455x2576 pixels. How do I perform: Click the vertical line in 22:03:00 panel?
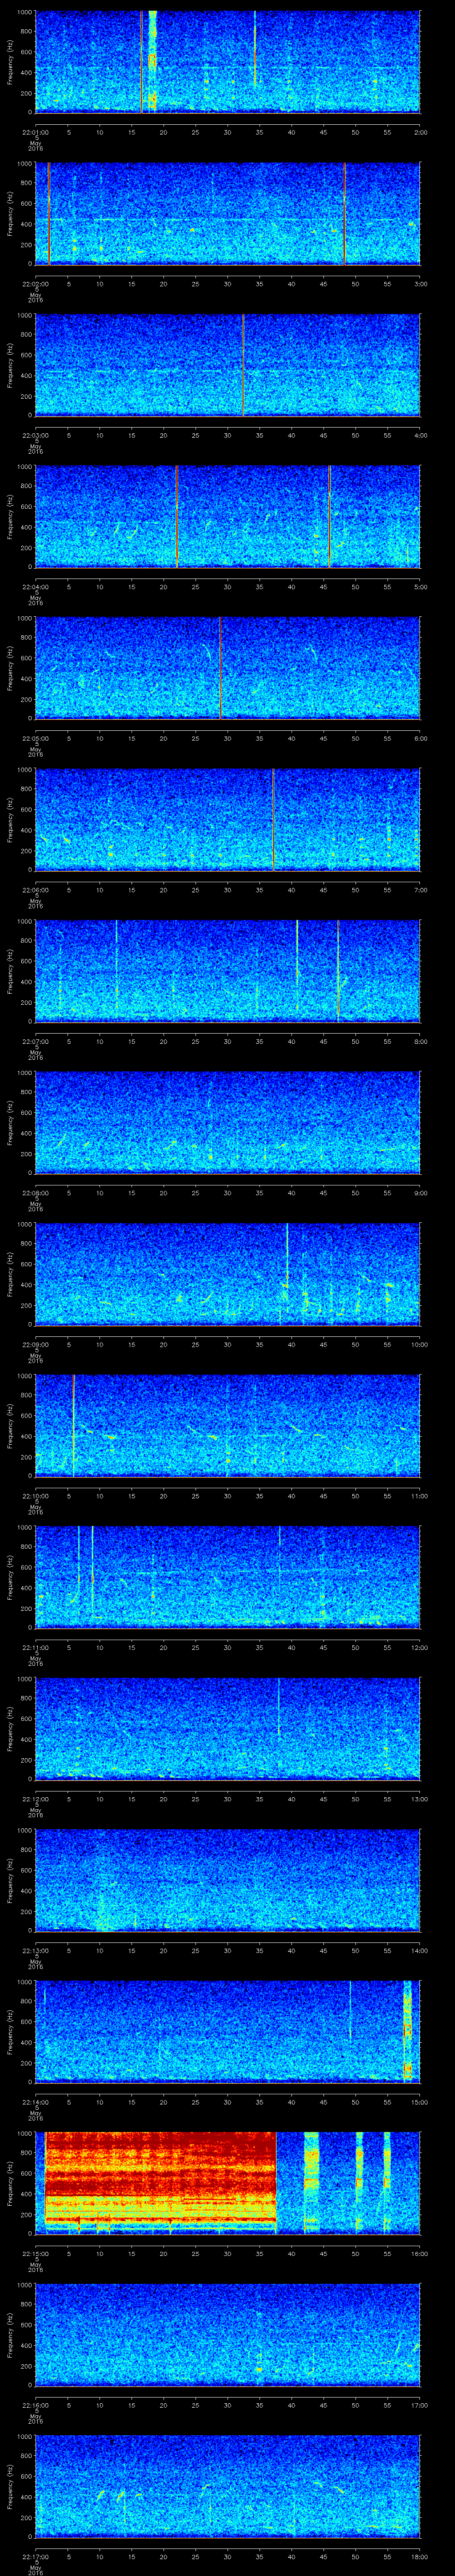click(242, 365)
